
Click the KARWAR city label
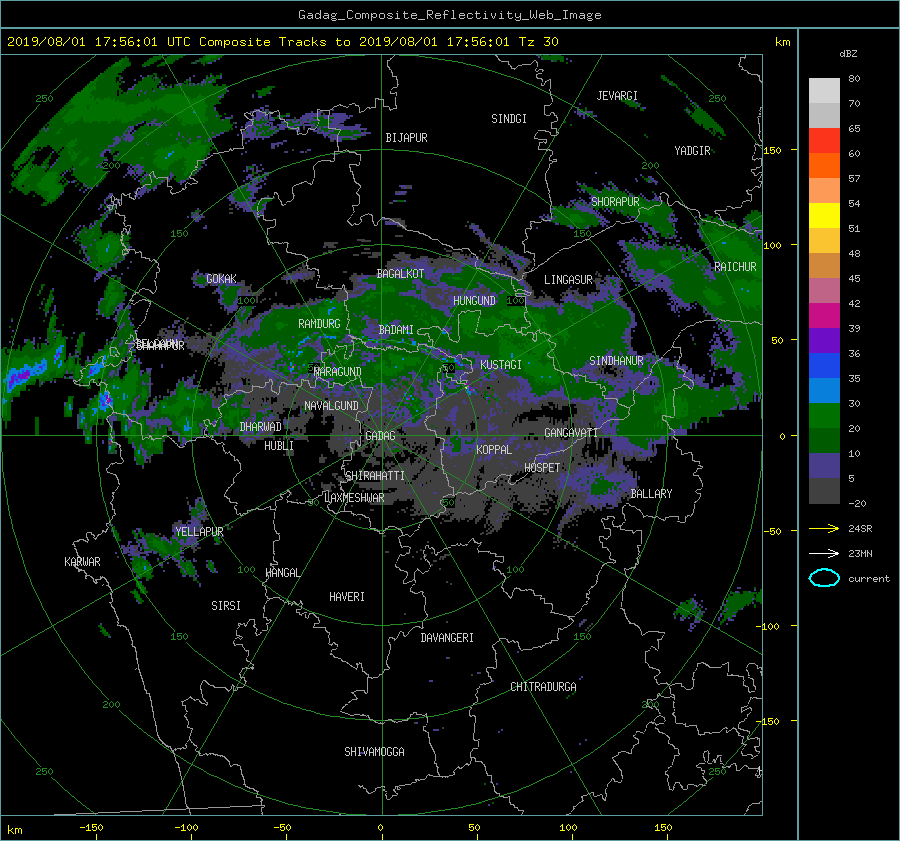pyautogui.click(x=82, y=562)
